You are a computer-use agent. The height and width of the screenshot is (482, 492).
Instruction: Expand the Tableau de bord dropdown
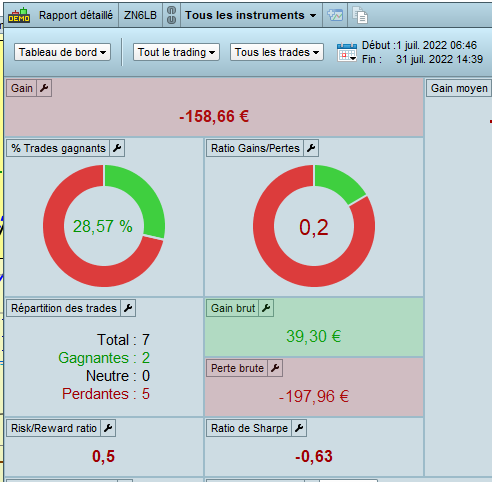[x=62, y=52]
